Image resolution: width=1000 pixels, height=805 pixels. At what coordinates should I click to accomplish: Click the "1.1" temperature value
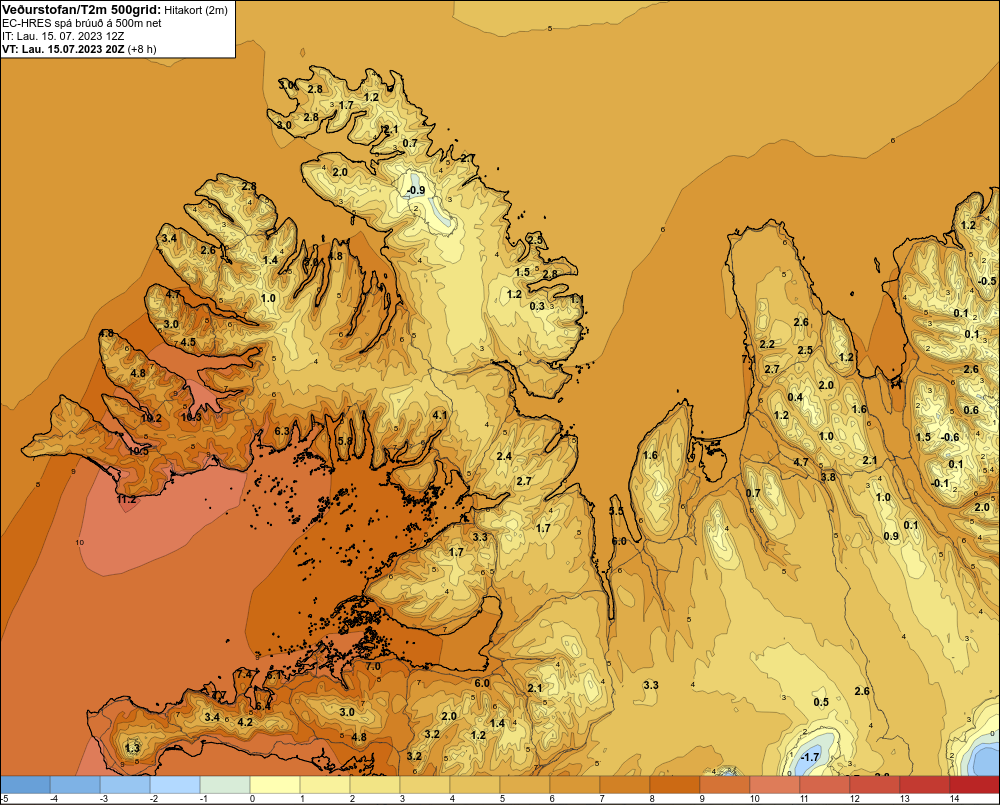click(577, 299)
